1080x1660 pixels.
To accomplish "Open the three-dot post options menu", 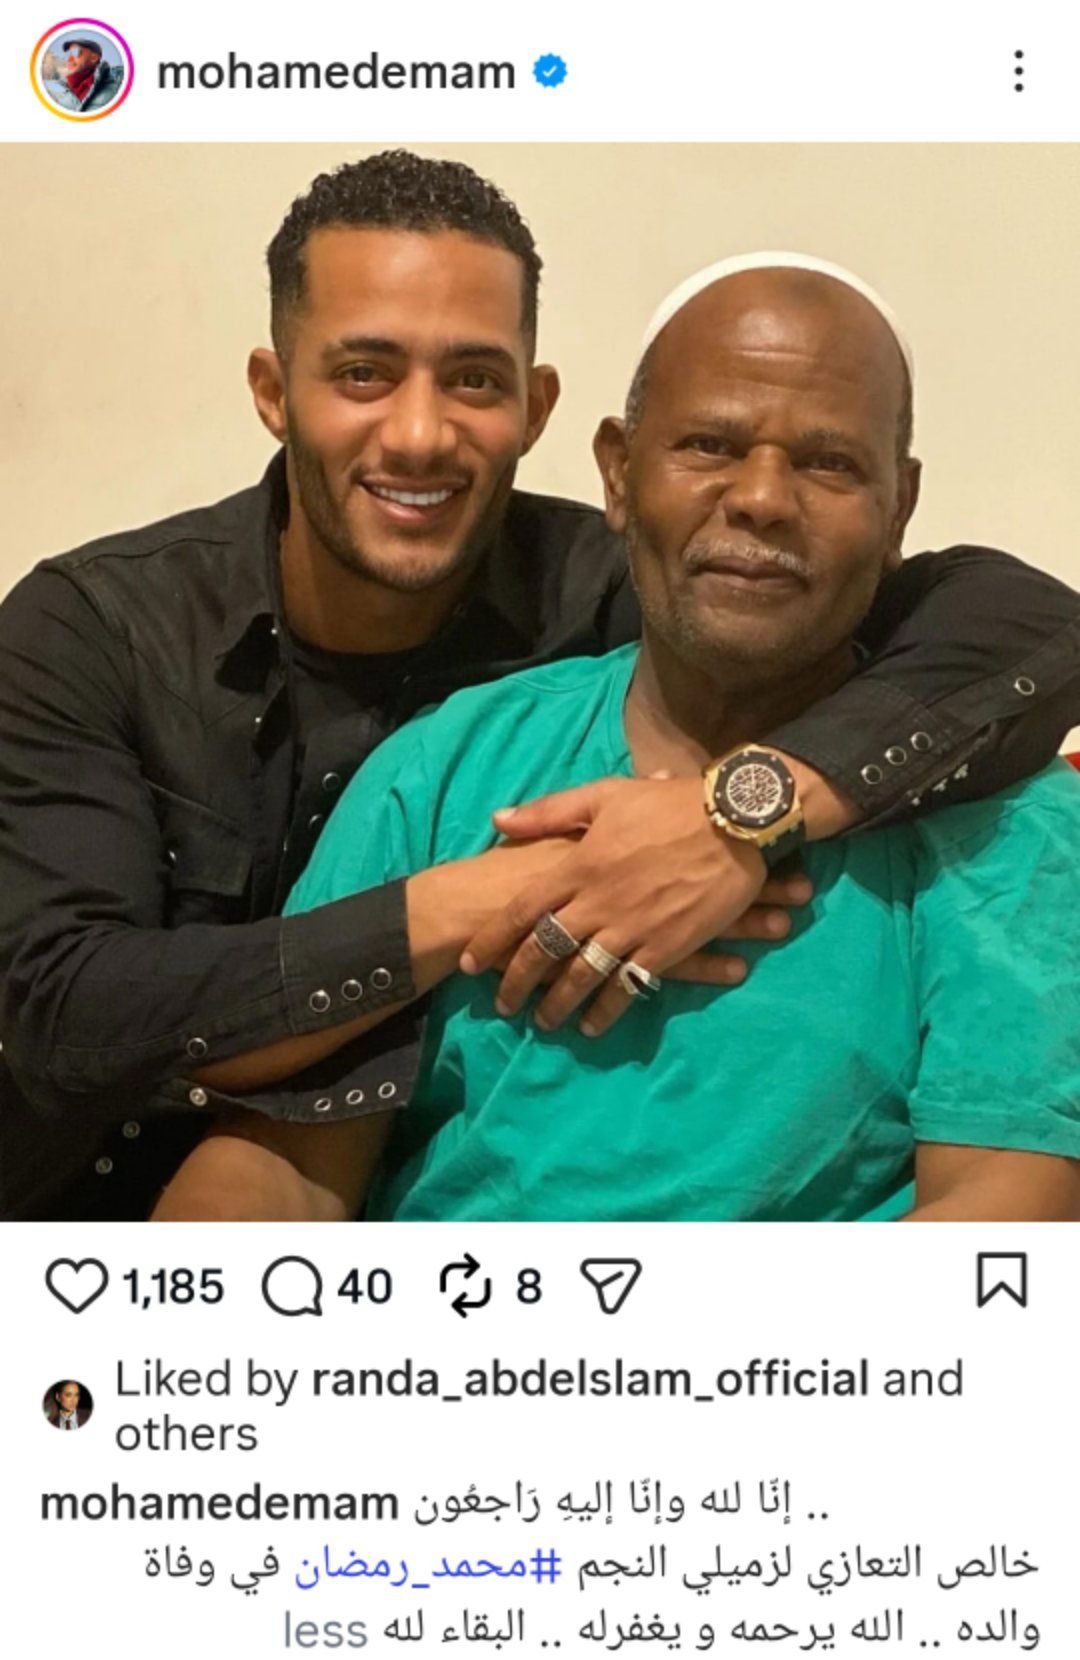I will (x=1018, y=71).
